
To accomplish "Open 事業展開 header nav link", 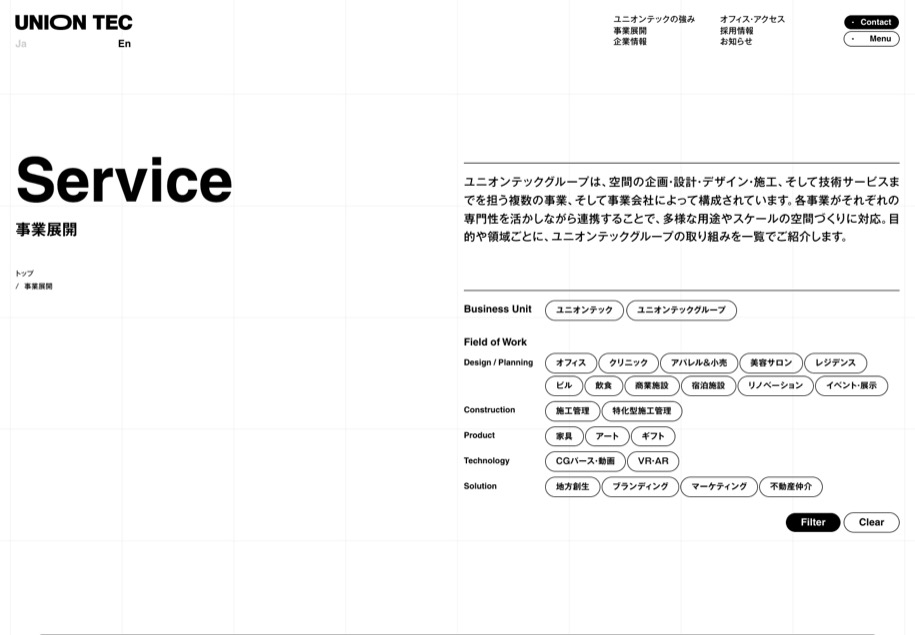I will pyautogui.click(x=630, y=30).
